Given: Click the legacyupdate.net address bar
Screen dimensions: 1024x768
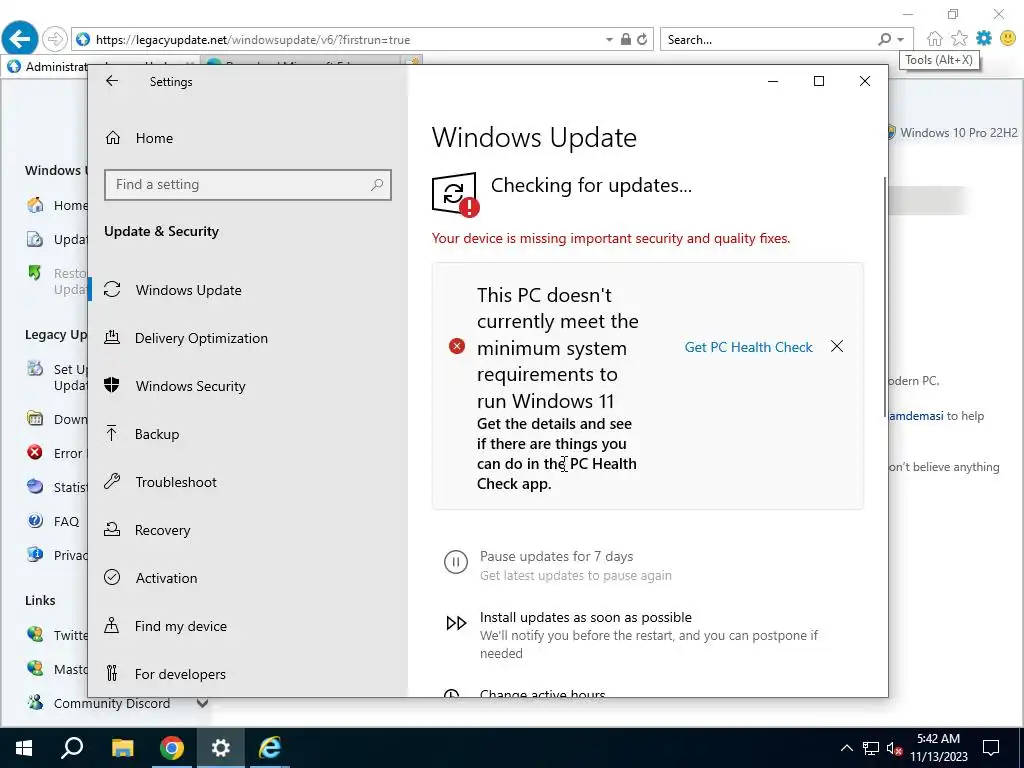Looking at the screenshot, I should pyautogui.click(x=340, y=39).
